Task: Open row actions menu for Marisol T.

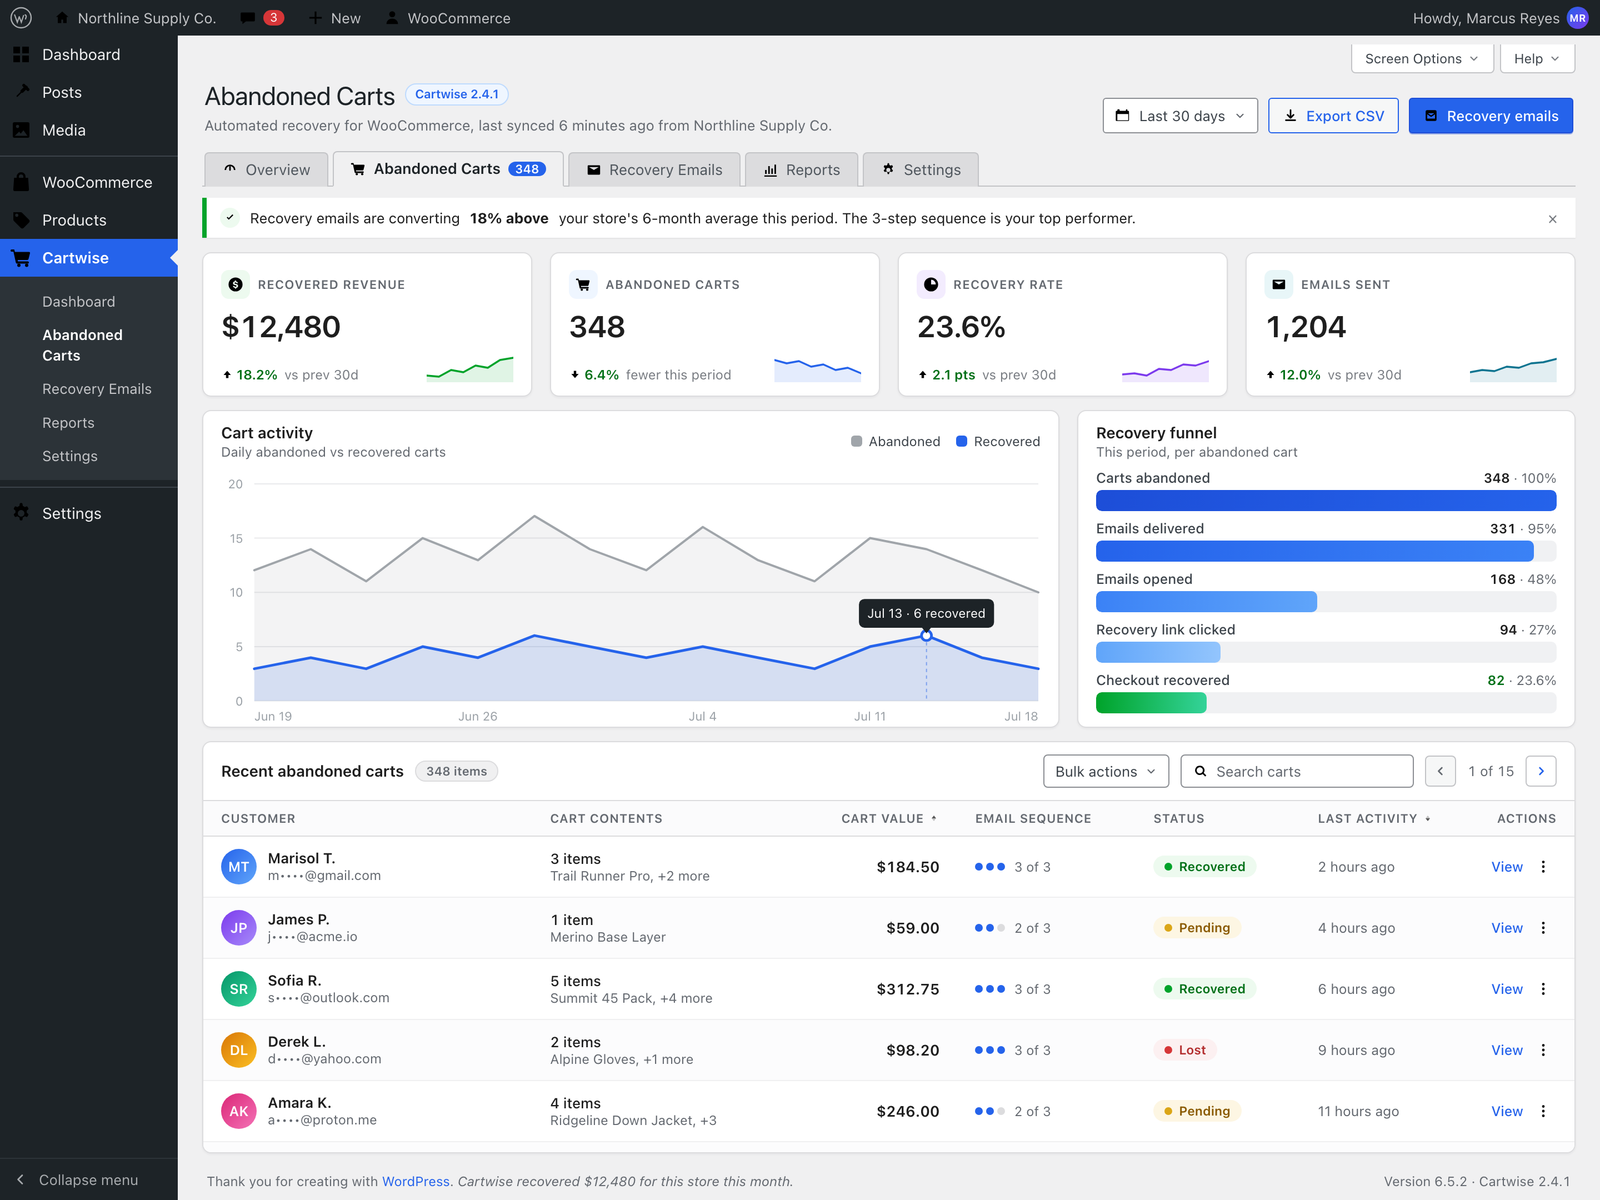Action: point(1543,867)
